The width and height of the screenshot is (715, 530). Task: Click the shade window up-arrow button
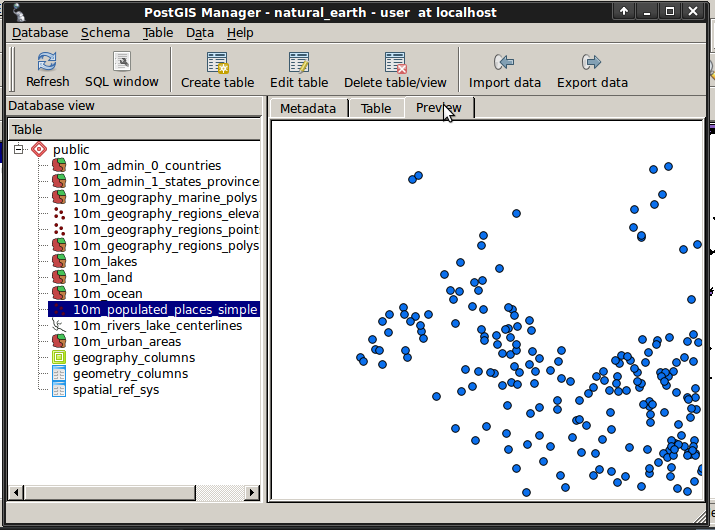click(x=624, y=11)
